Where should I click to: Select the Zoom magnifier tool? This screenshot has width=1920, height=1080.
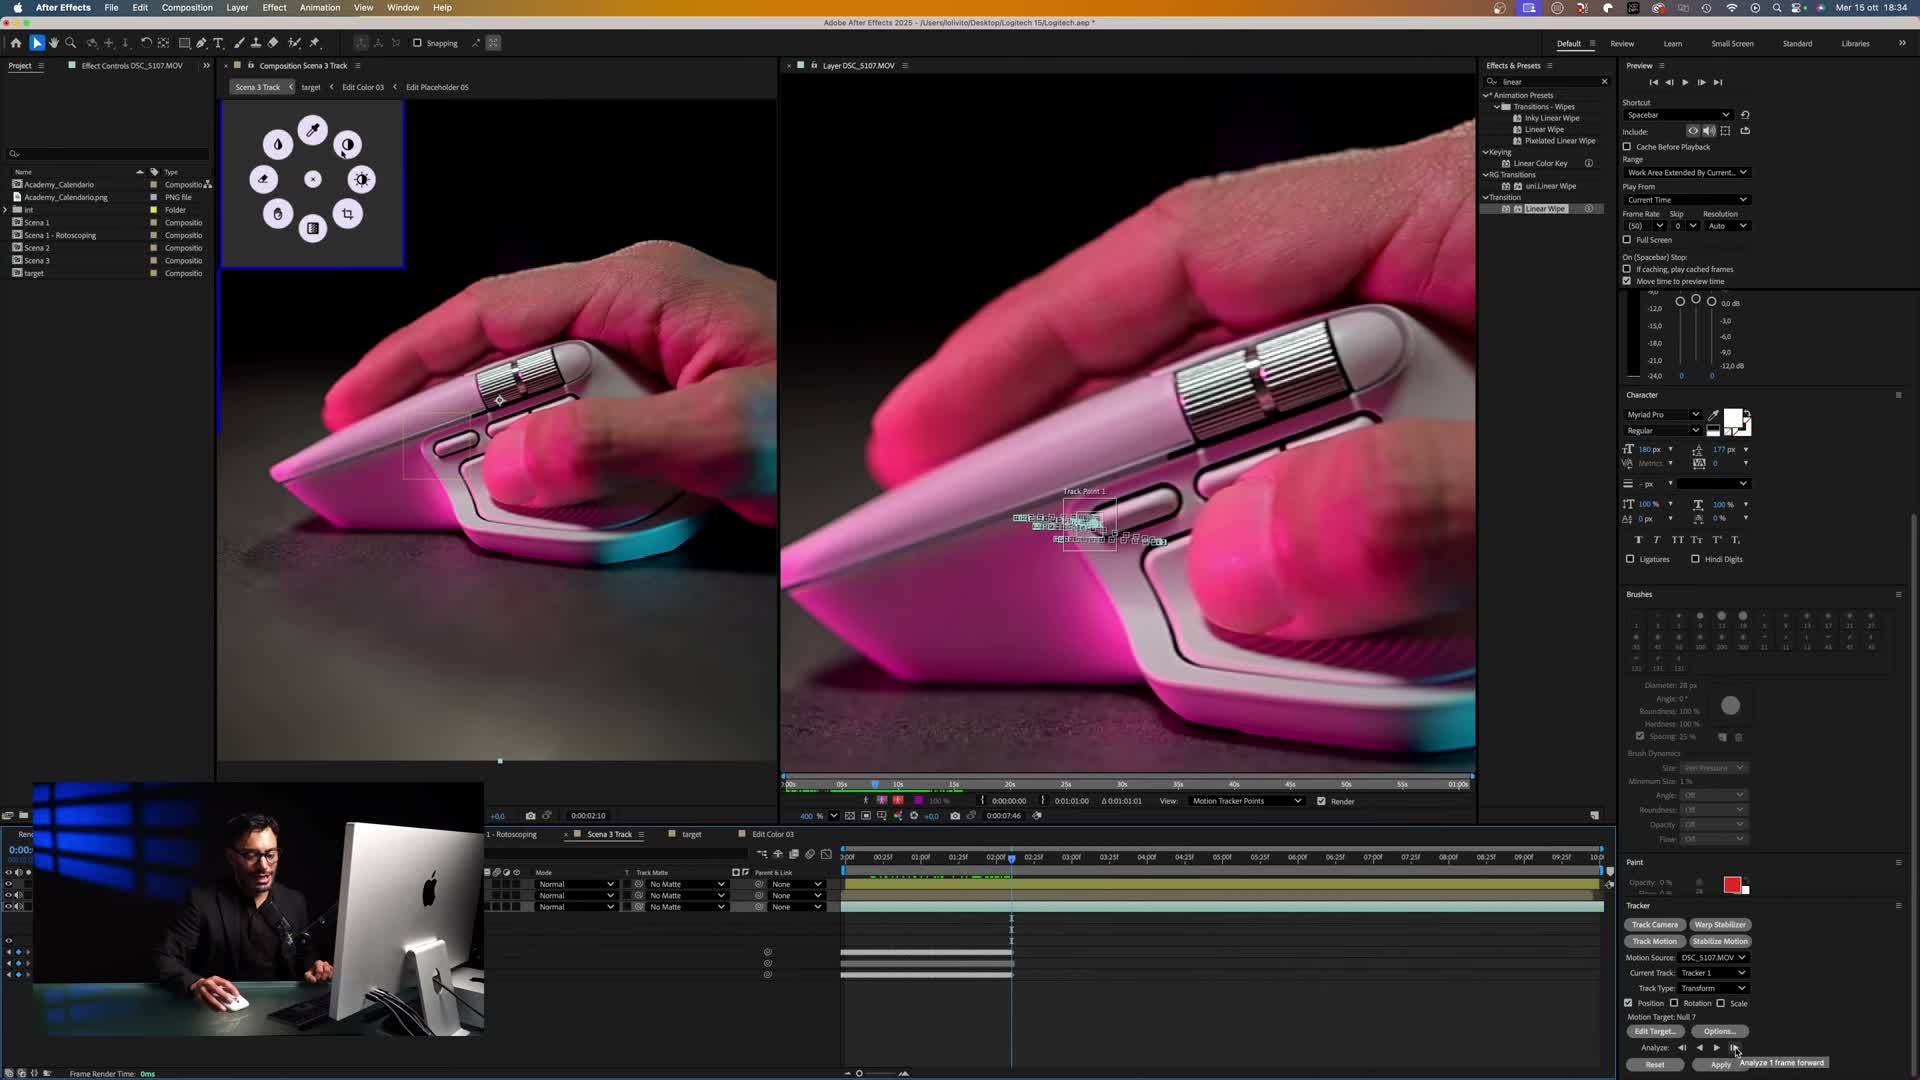coord(71,43)
